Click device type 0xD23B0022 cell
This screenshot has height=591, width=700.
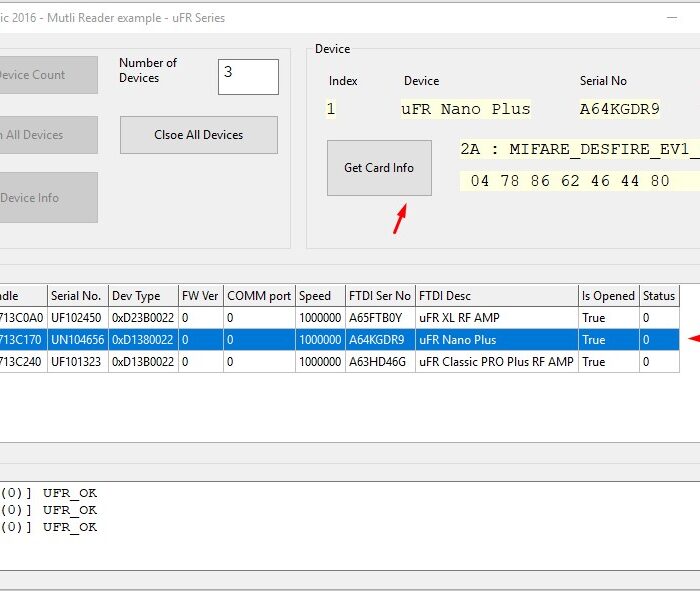(x=143, y=318)
